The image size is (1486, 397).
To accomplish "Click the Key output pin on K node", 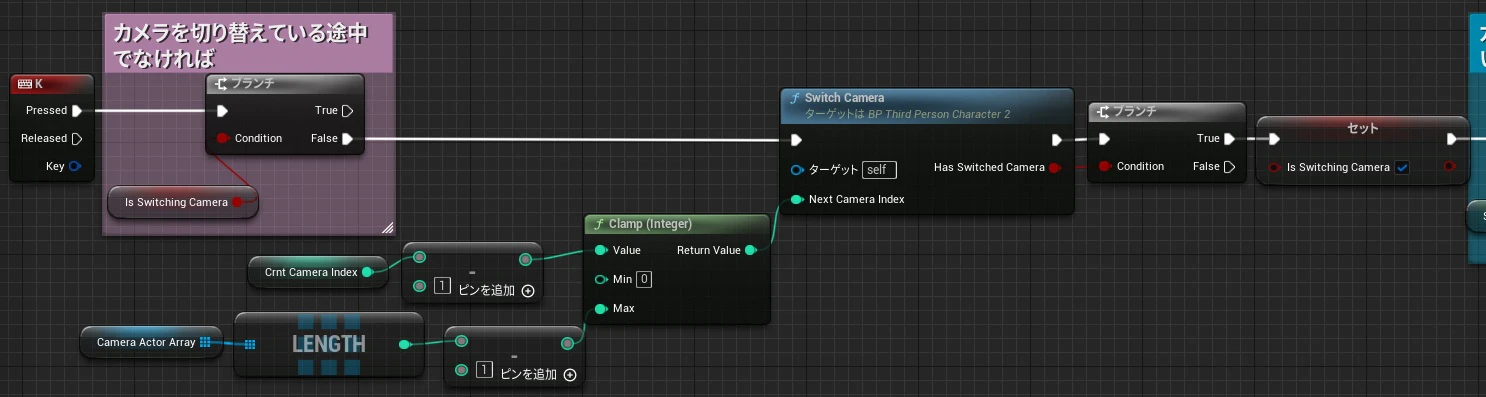I will coord(75,166).
